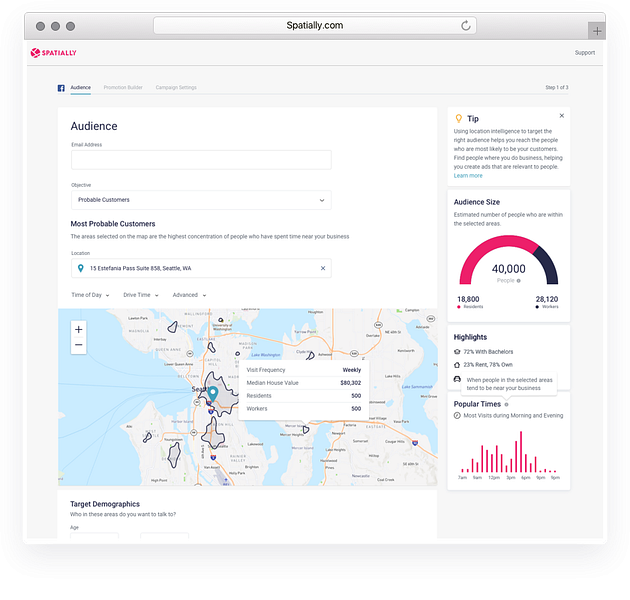This screenshot has width=630, height=600.
Task: Click the info icon next to Popular Times
Action: [x=506, y=404]
